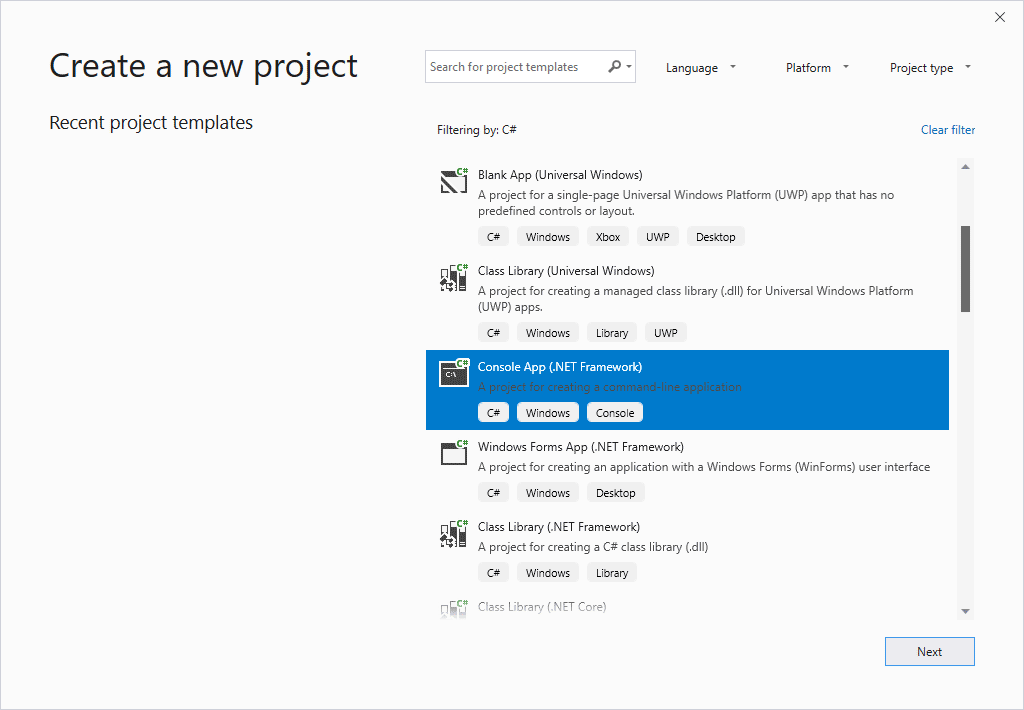Click scroll up arrow of template list
Image resolution: width=1024 pixels, height=710 pixels.
click(x=965, y=166)
